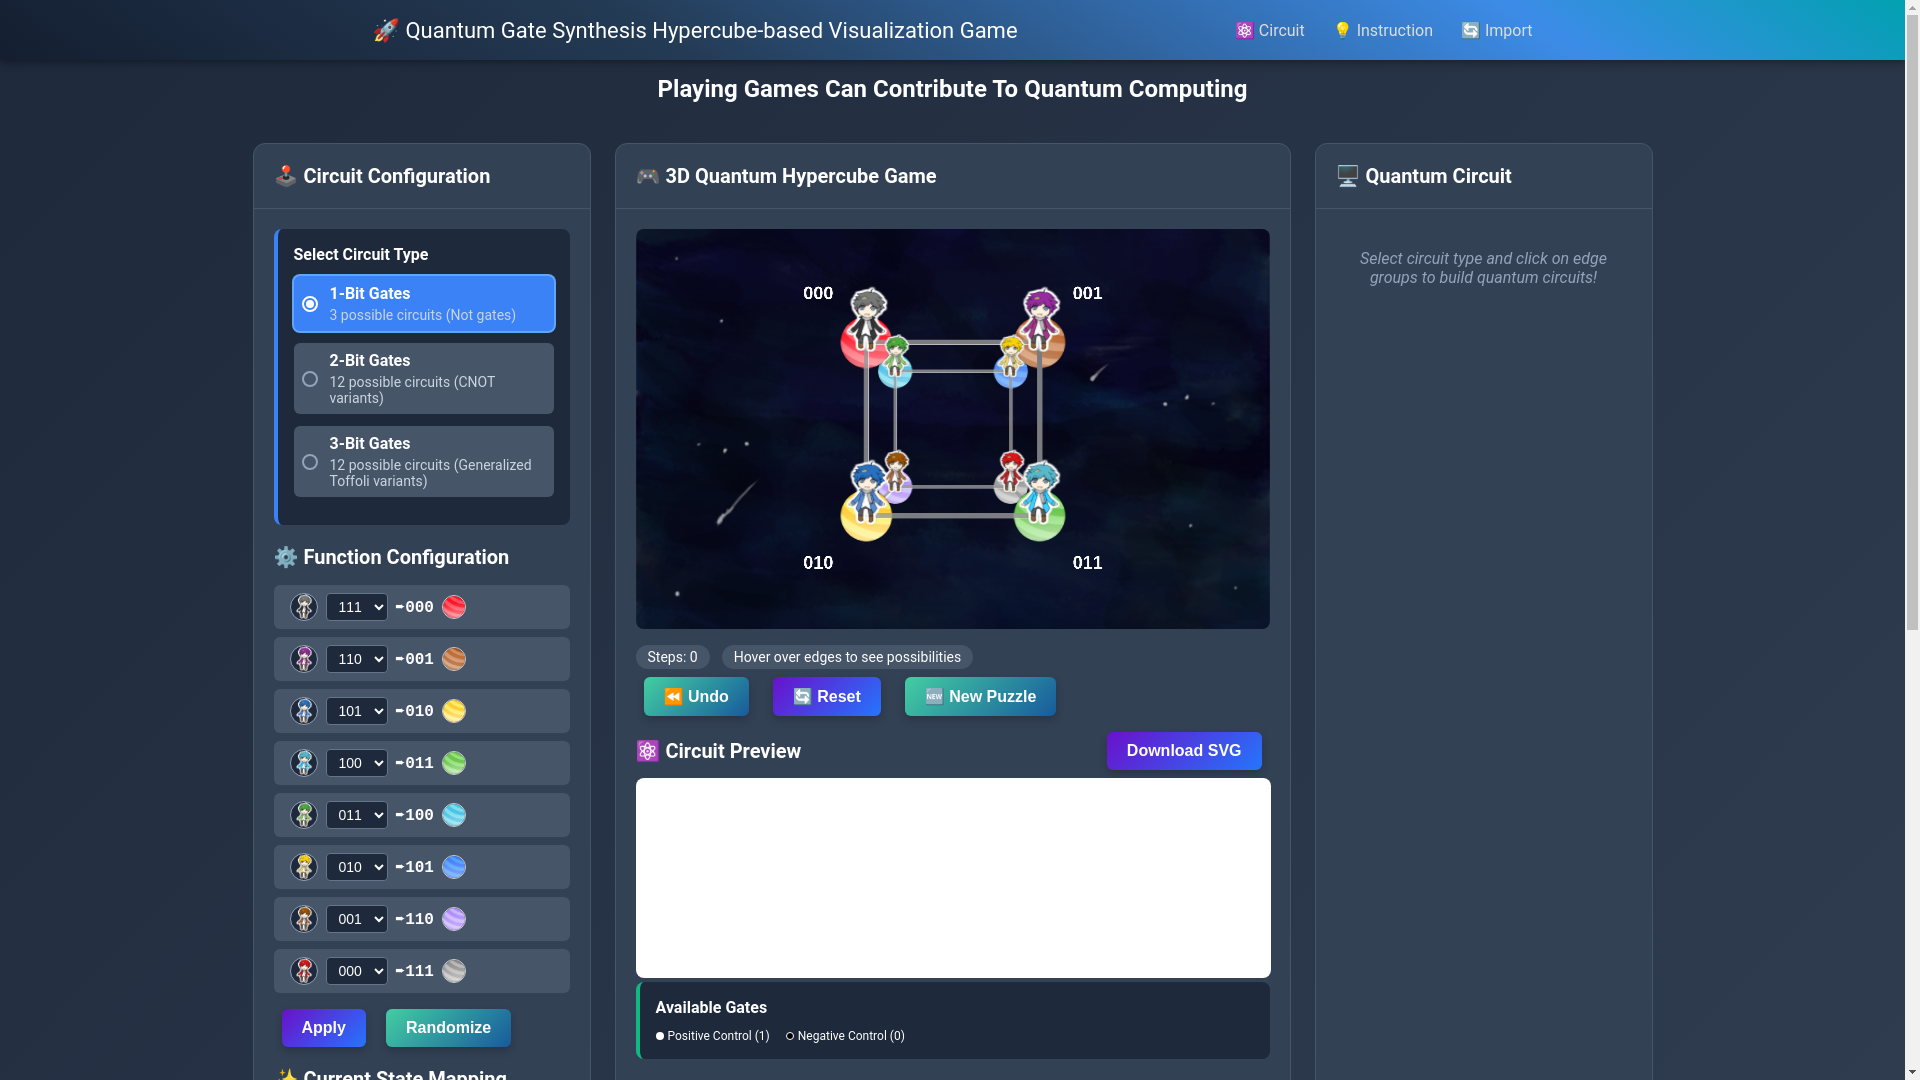
Task: Click the vertex label 011
Action: tap(1087, 563)
